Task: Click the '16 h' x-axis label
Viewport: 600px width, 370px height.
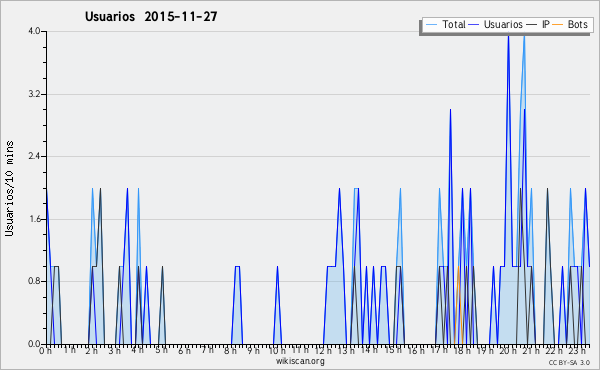Action: (x=416, y=350)
